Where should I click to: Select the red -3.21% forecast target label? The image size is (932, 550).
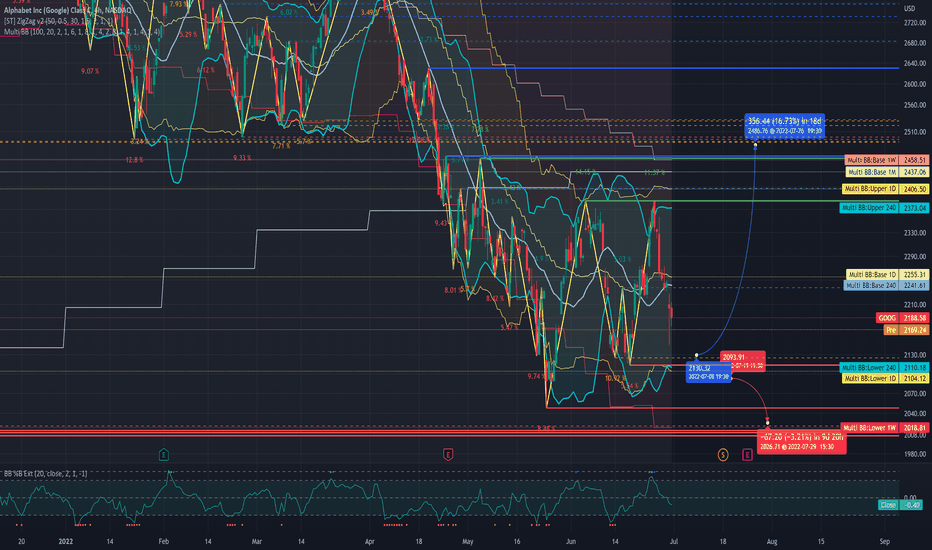802,441
